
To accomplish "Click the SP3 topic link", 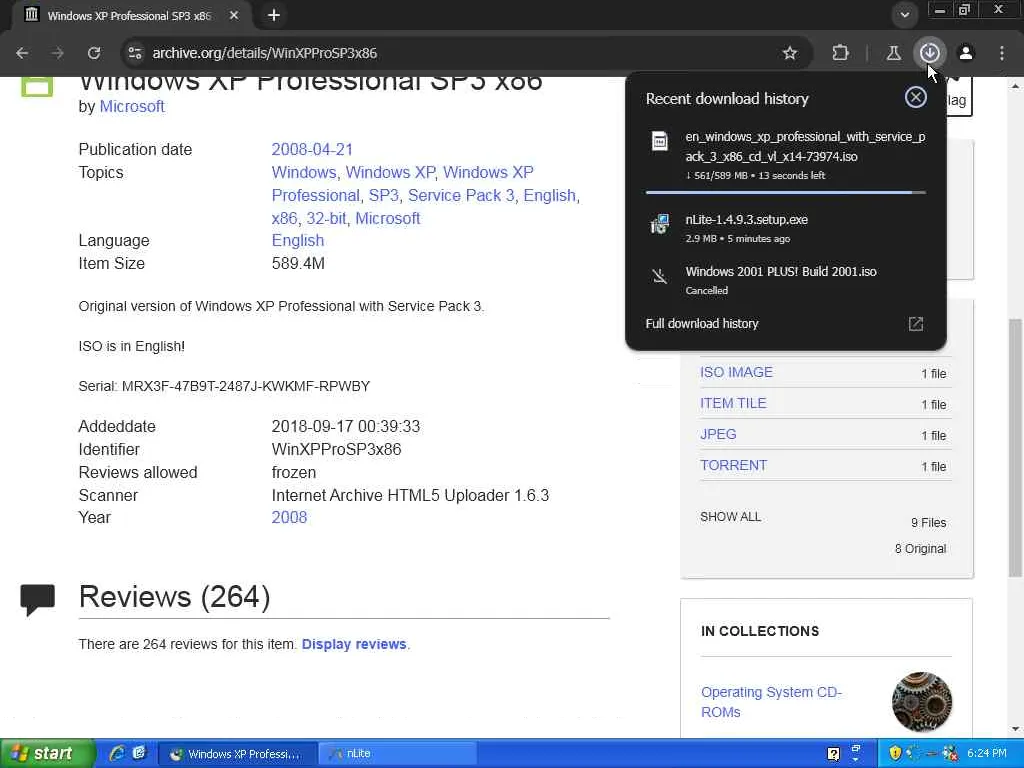I will pos(383,195).
